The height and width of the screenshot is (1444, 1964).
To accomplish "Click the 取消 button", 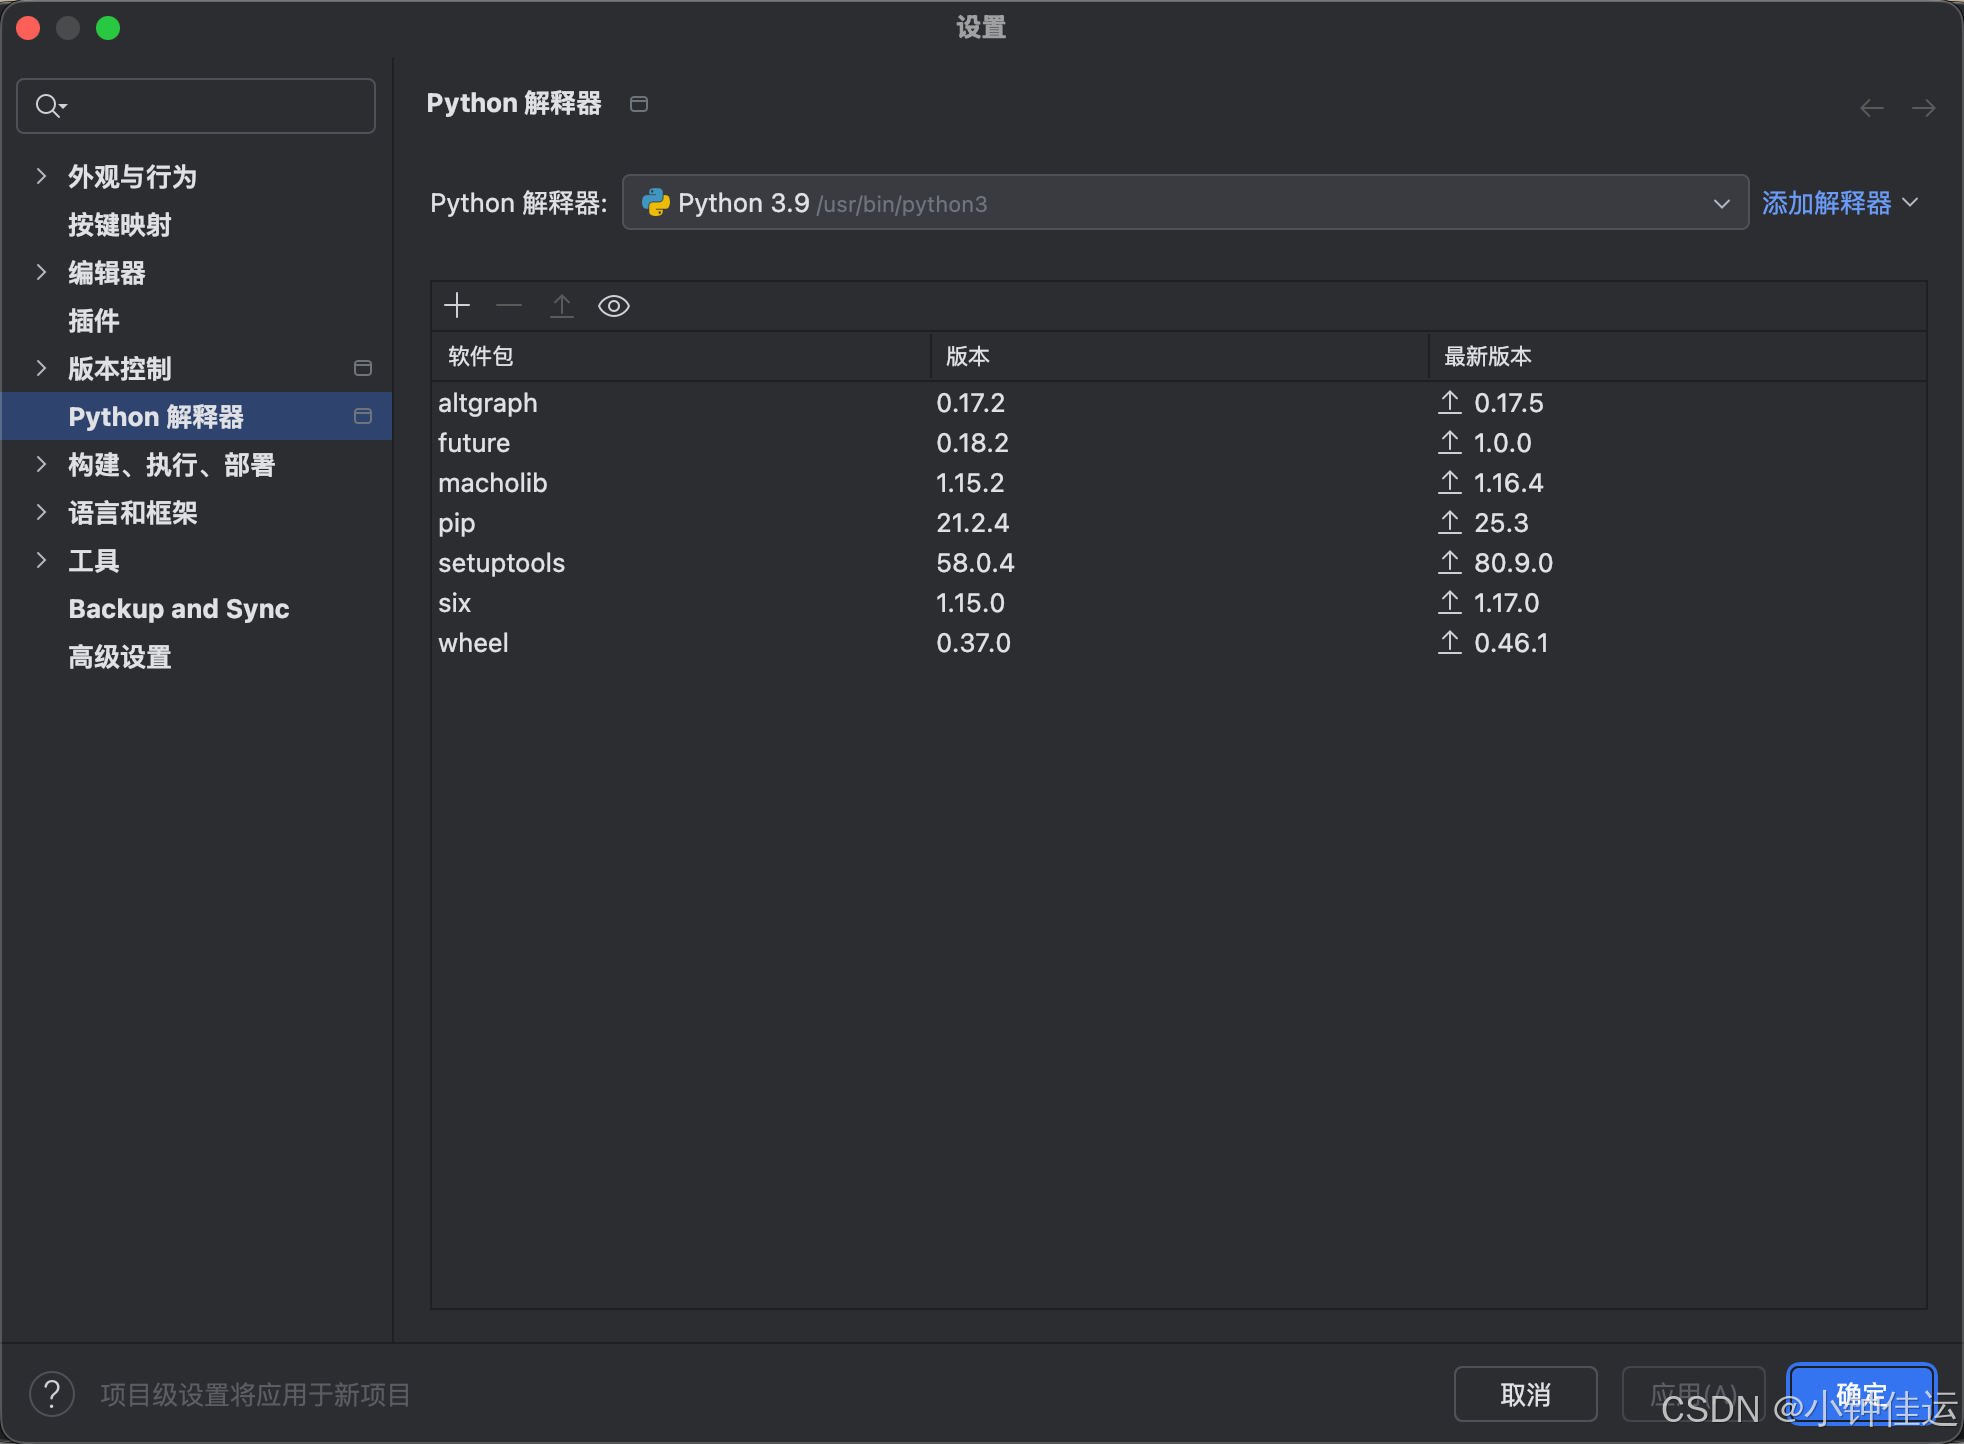I will (x=1524, y=1394).
